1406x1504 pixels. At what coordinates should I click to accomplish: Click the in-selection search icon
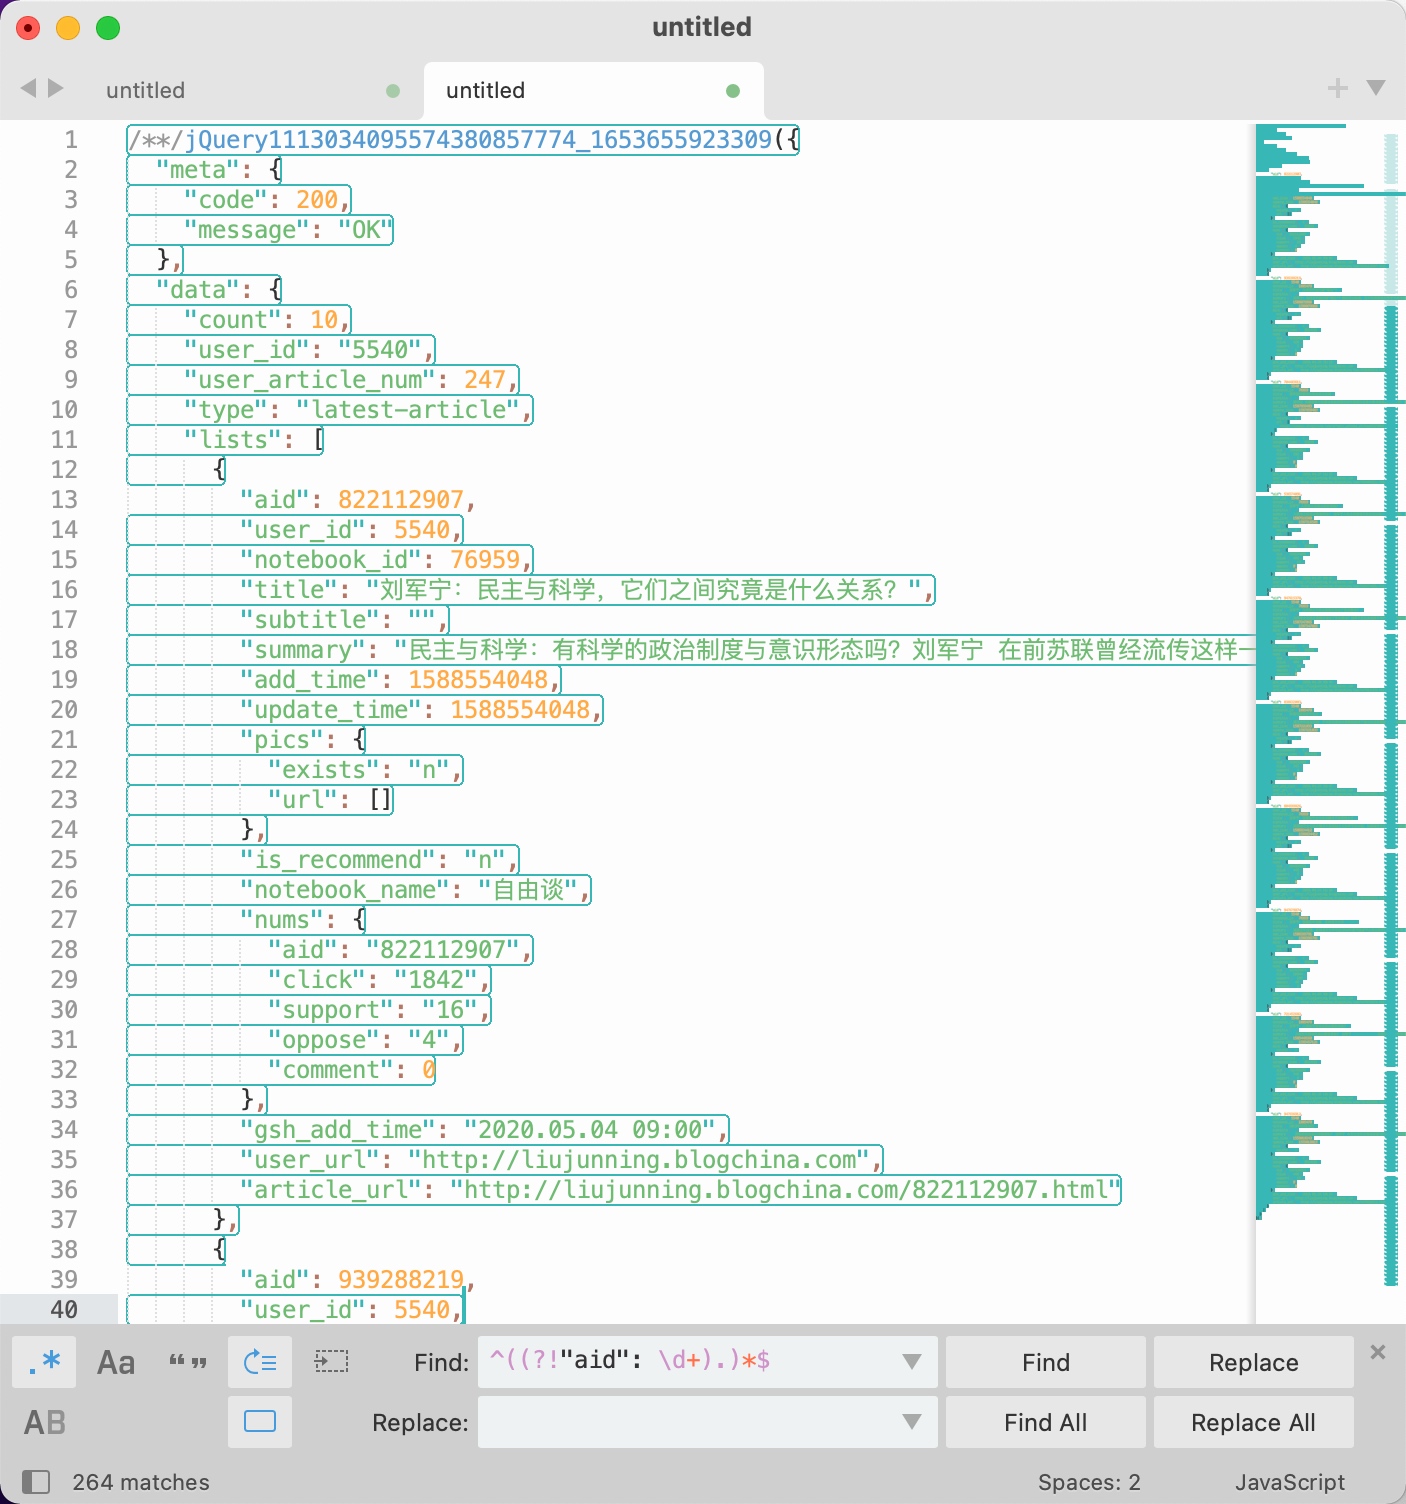coord(331,1362)
